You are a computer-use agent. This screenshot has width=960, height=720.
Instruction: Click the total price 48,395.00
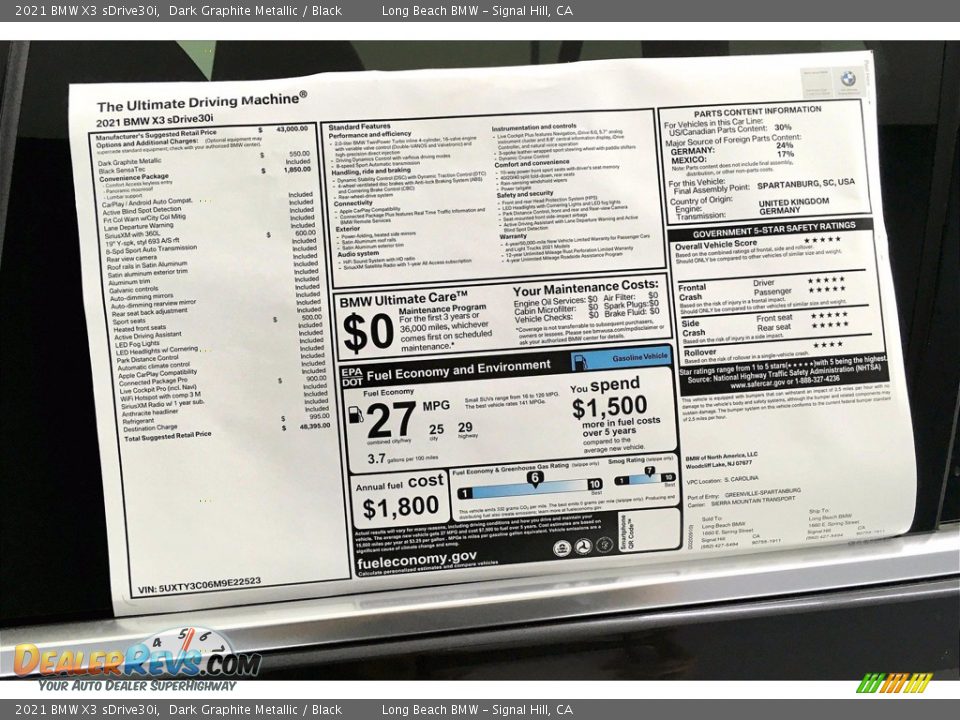coord(315,426)
